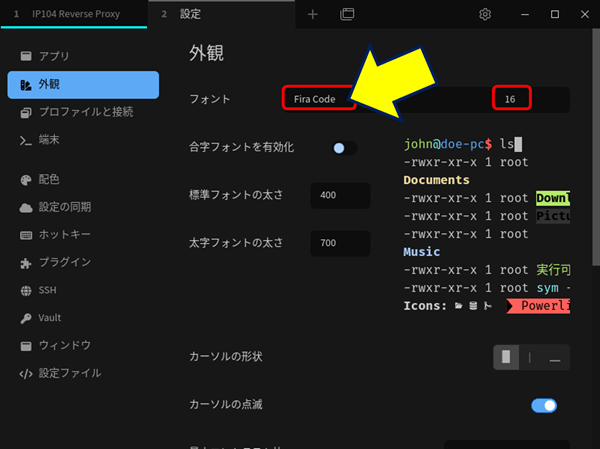This screenshot has width=600, height=449.
Task: Click the 外観 palette icon in sidebar
Action: (26, 85)
